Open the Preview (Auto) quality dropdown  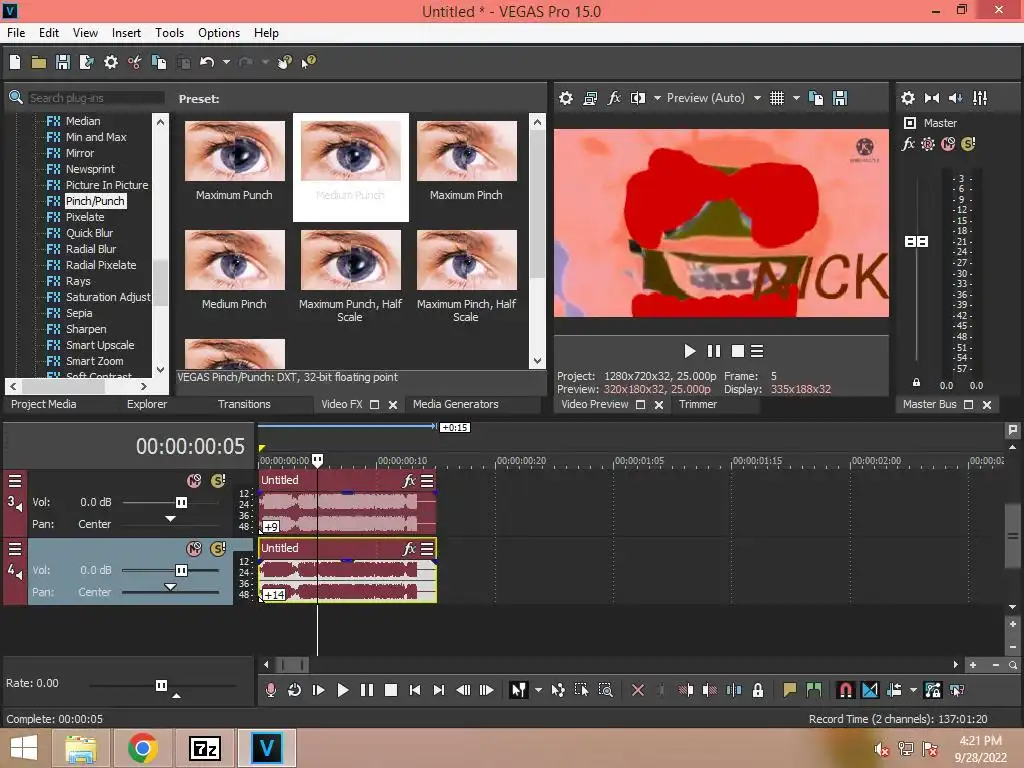713,98
